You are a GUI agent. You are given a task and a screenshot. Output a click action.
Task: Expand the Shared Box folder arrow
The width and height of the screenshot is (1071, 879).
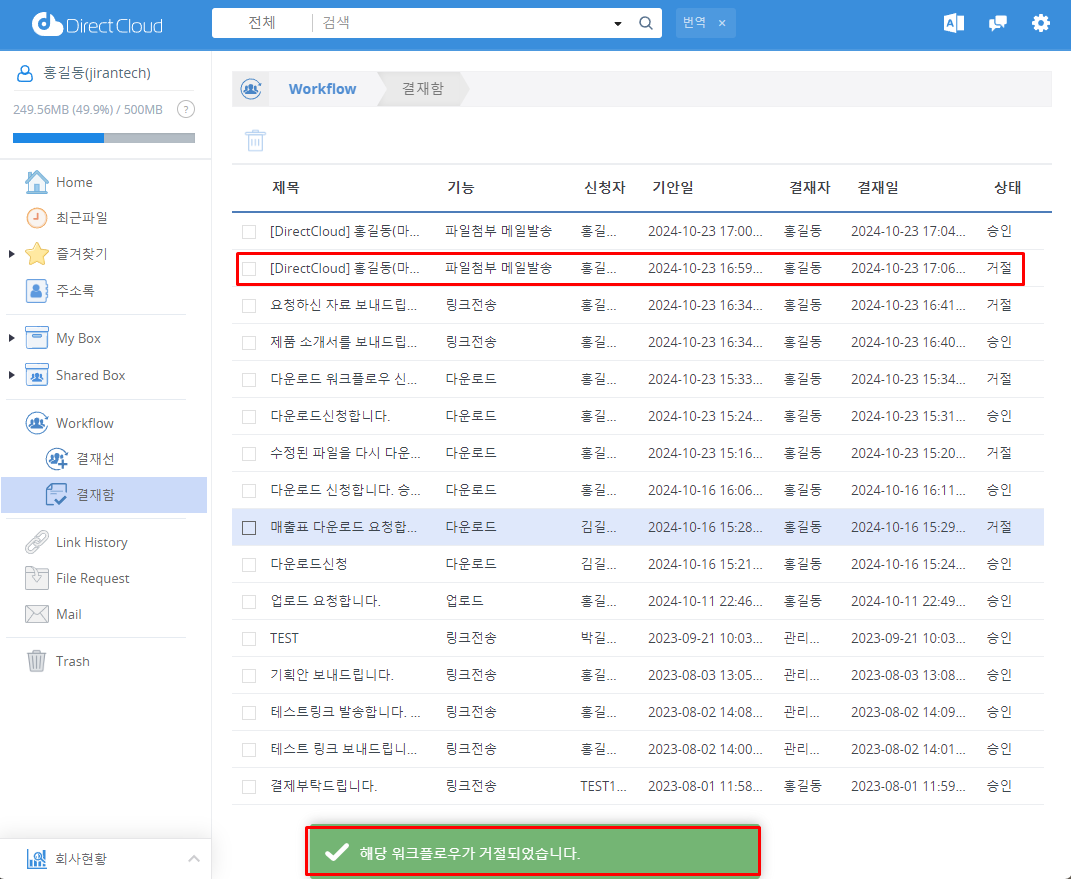(x=12, y=376)
